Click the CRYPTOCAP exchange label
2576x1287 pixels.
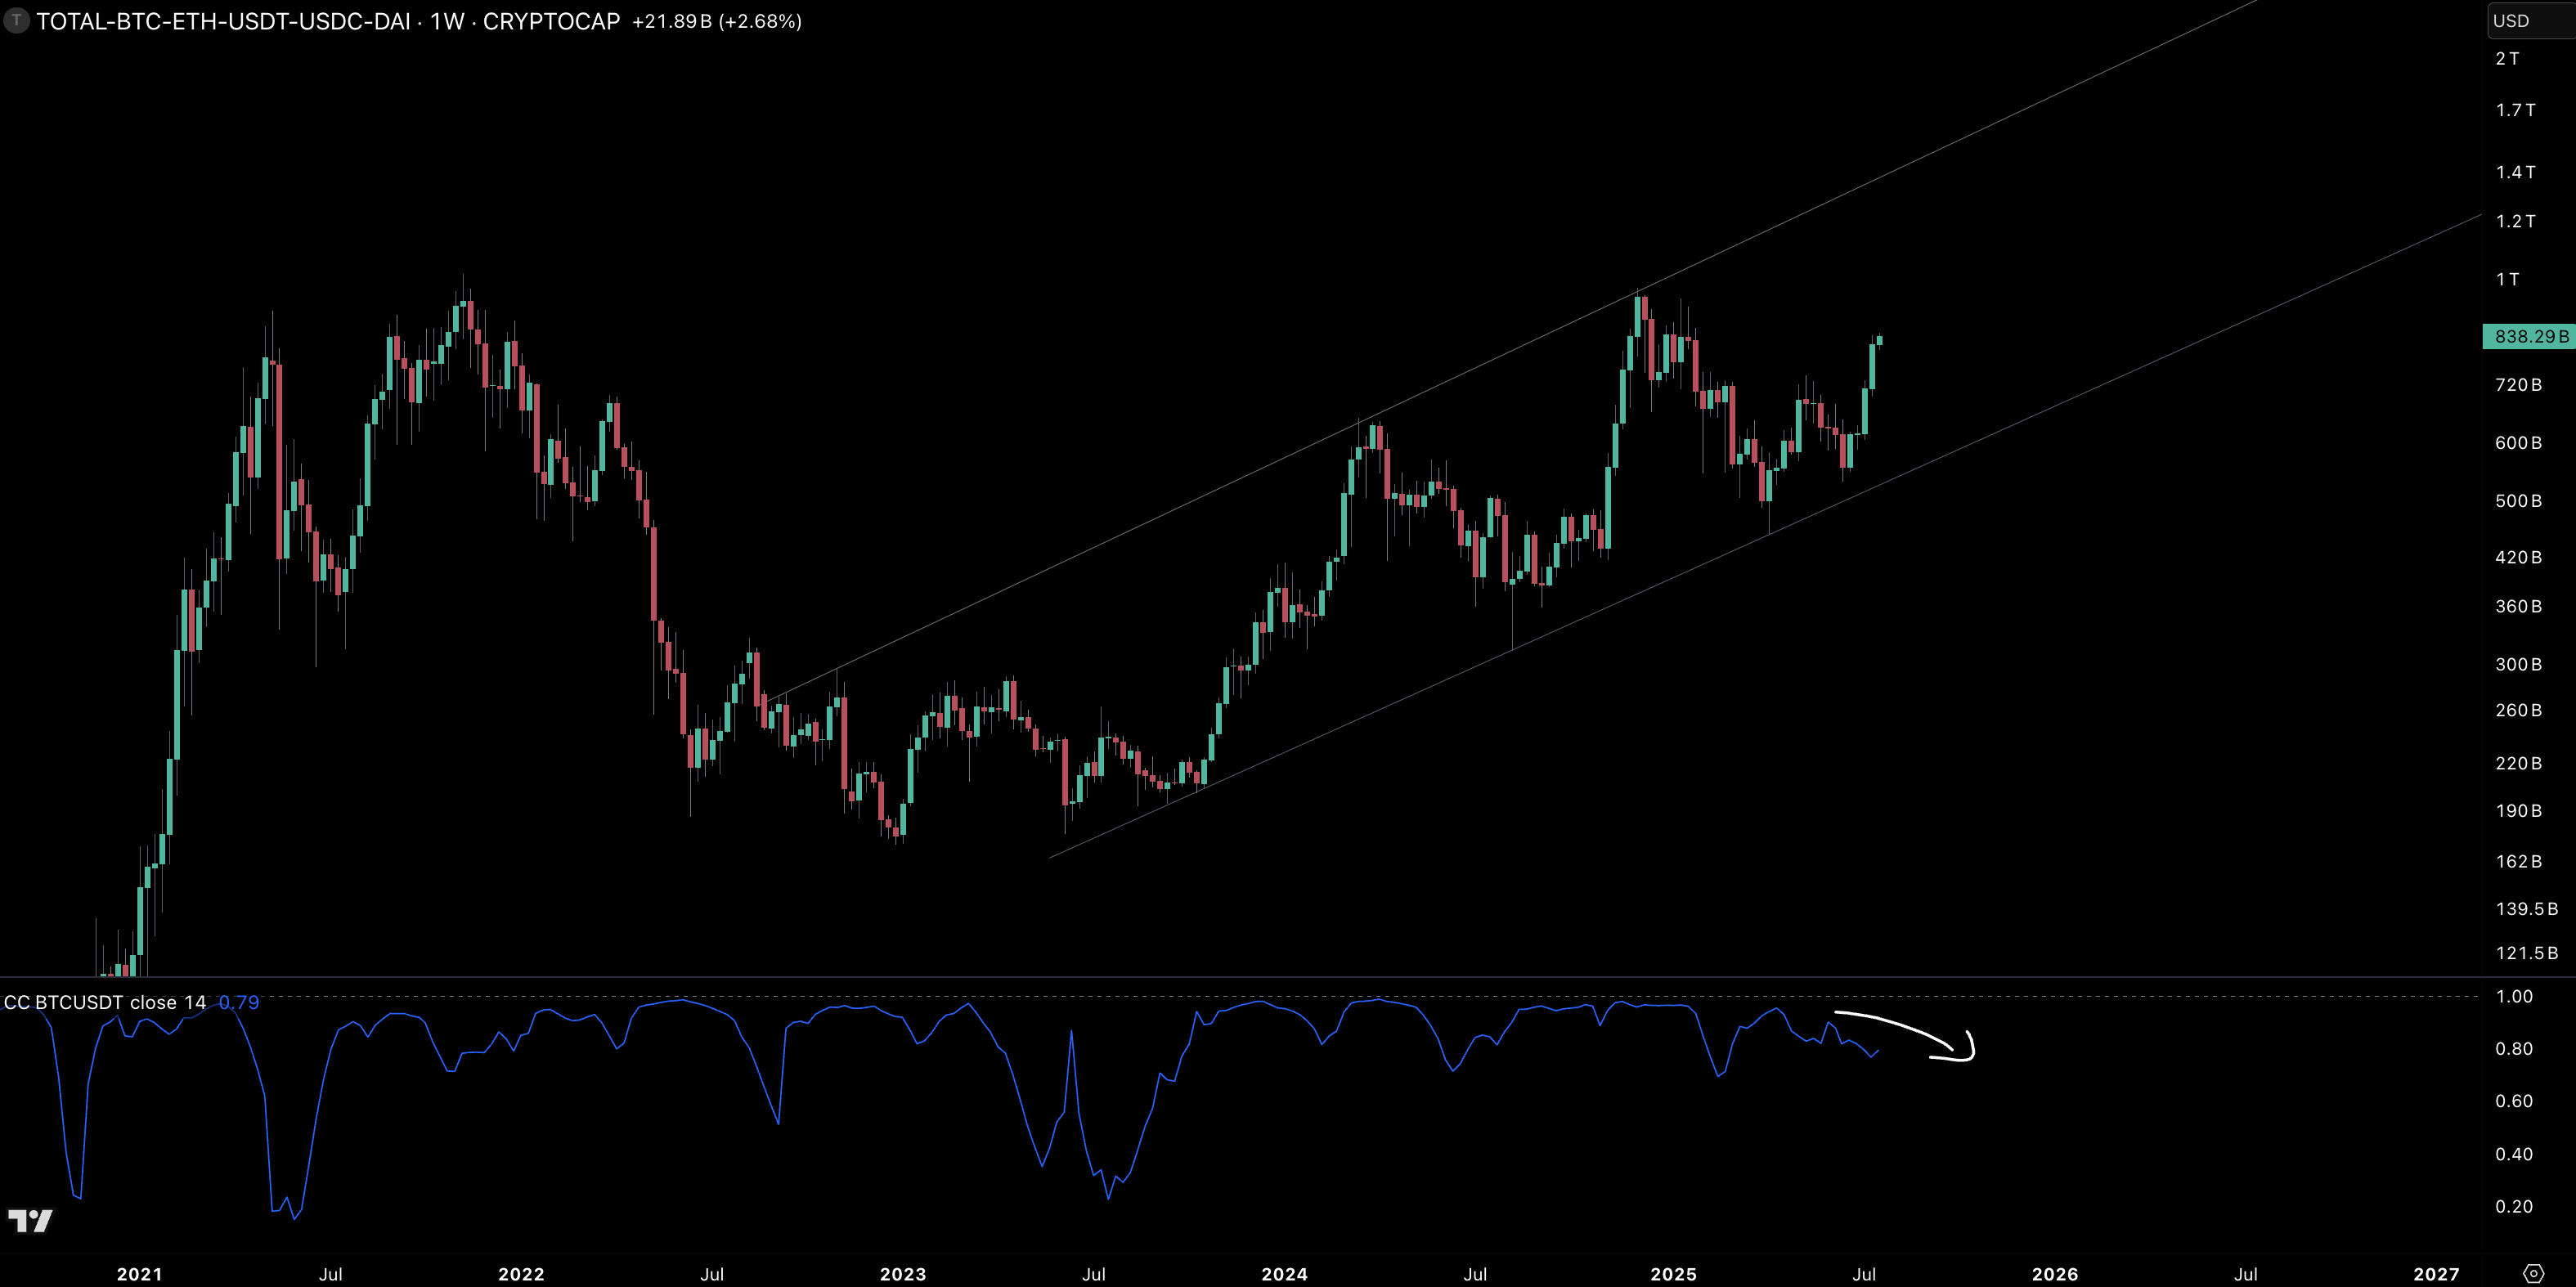click(551, 21)
